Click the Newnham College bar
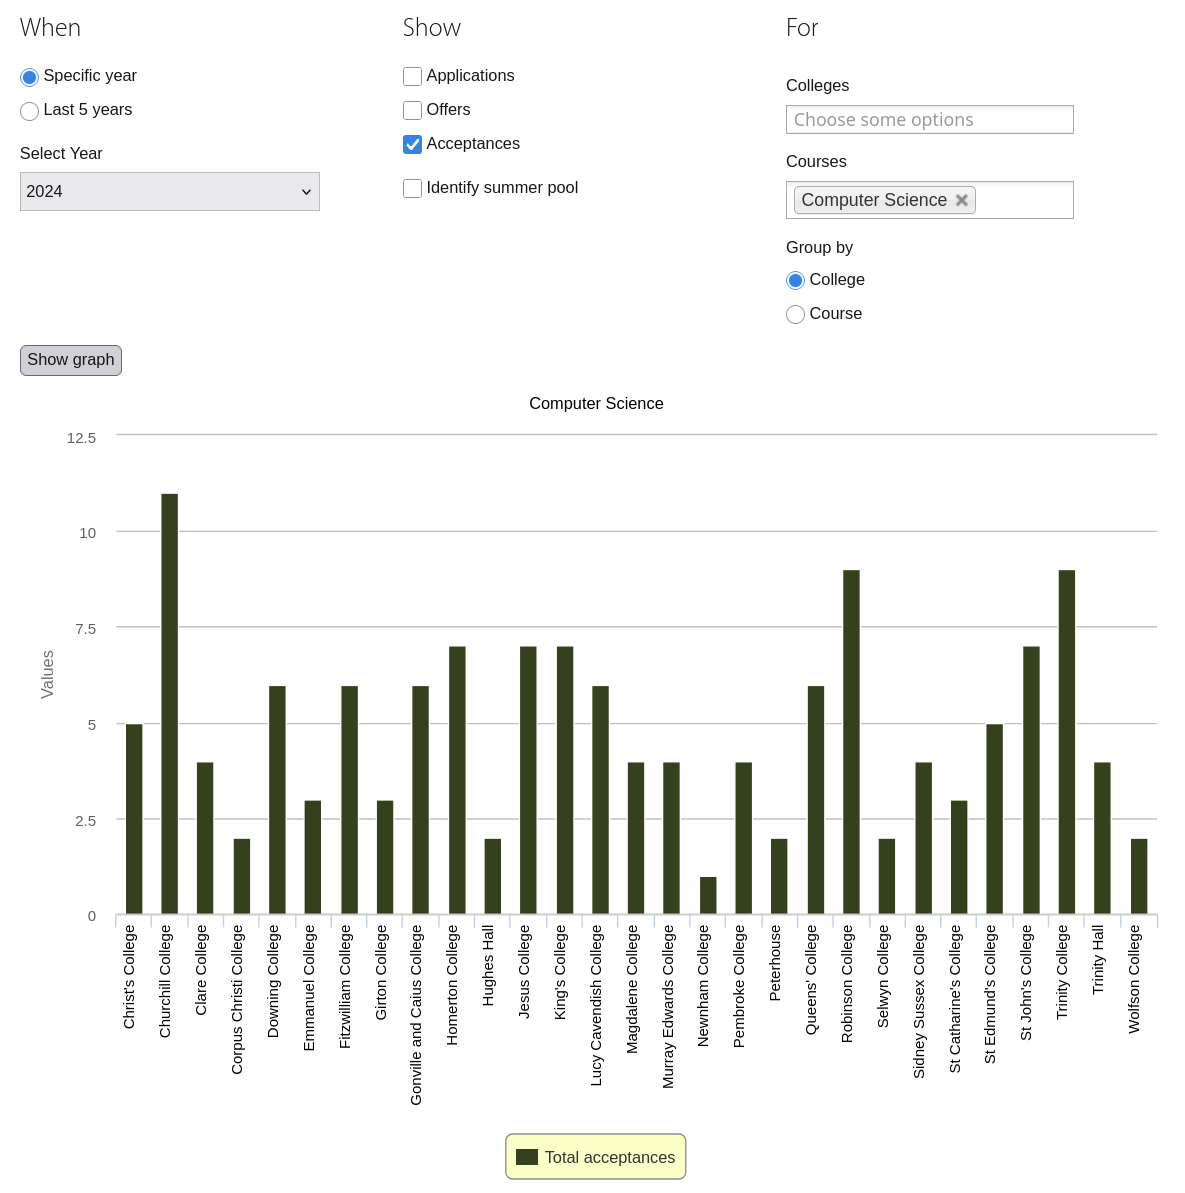 [708, 895]
